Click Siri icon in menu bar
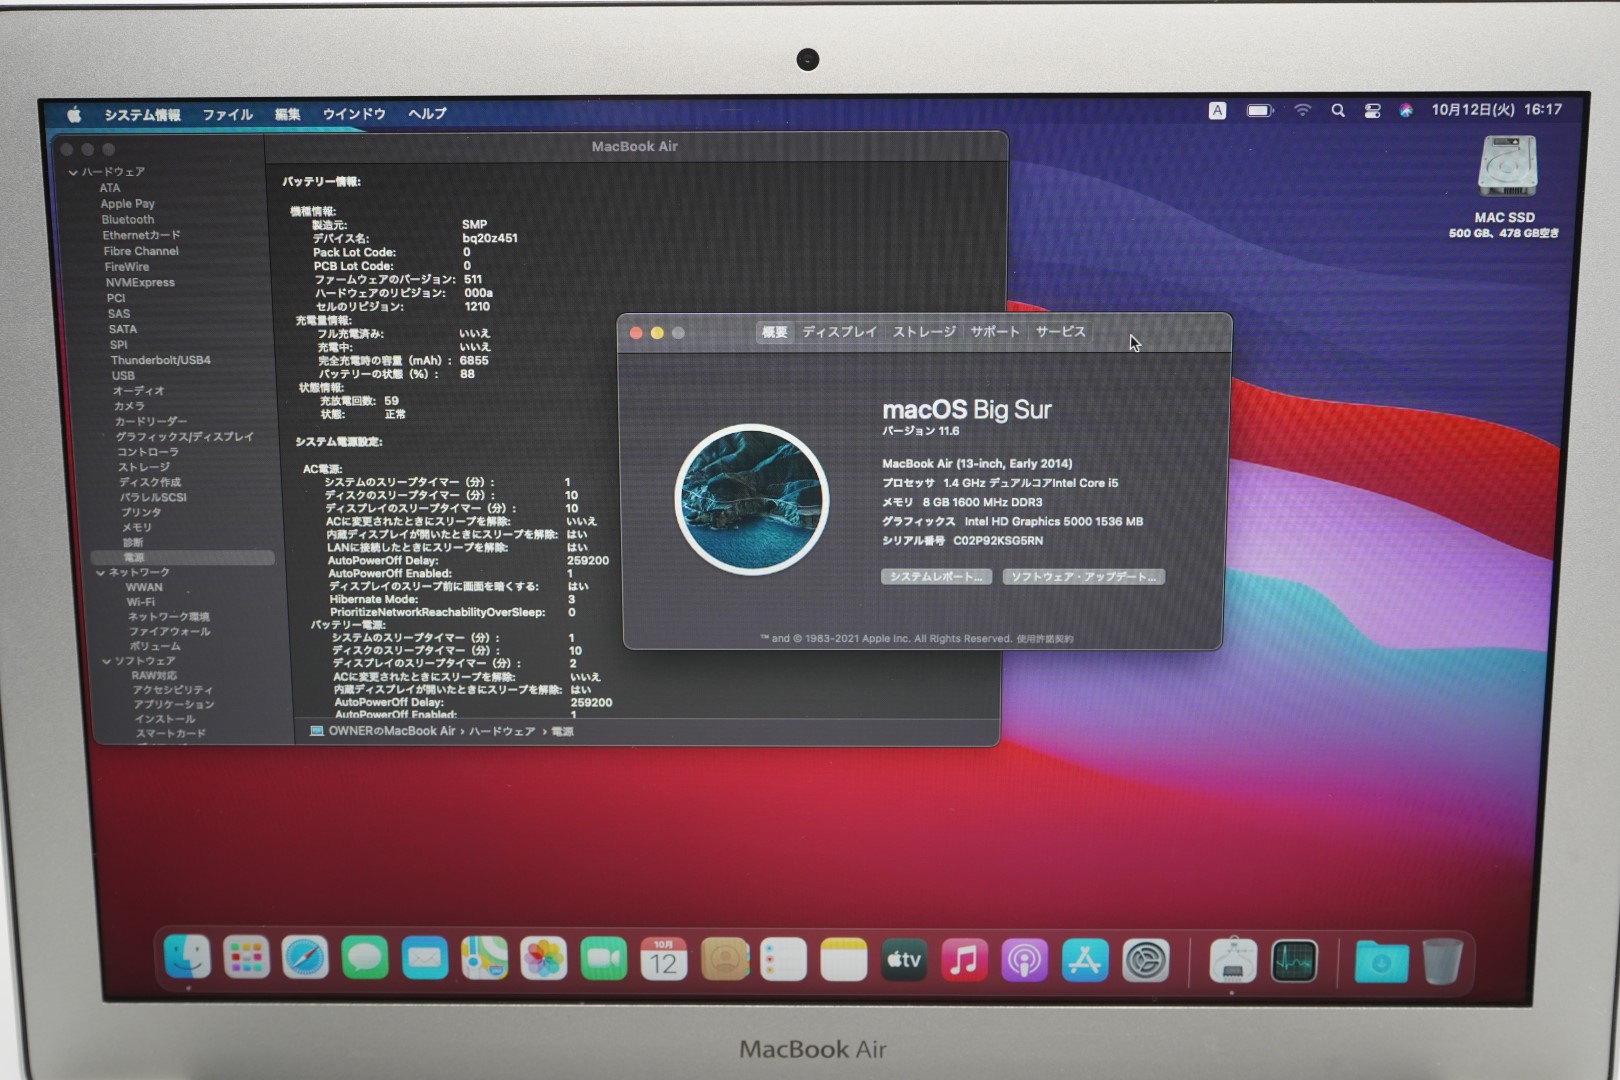Viewport: 1620px width, 1080px height. click(x=1406, y=111)
